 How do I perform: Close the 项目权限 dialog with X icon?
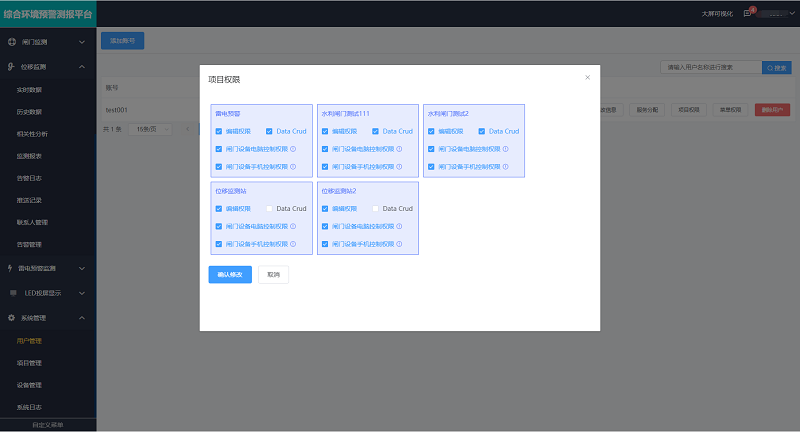click(587, 77)
